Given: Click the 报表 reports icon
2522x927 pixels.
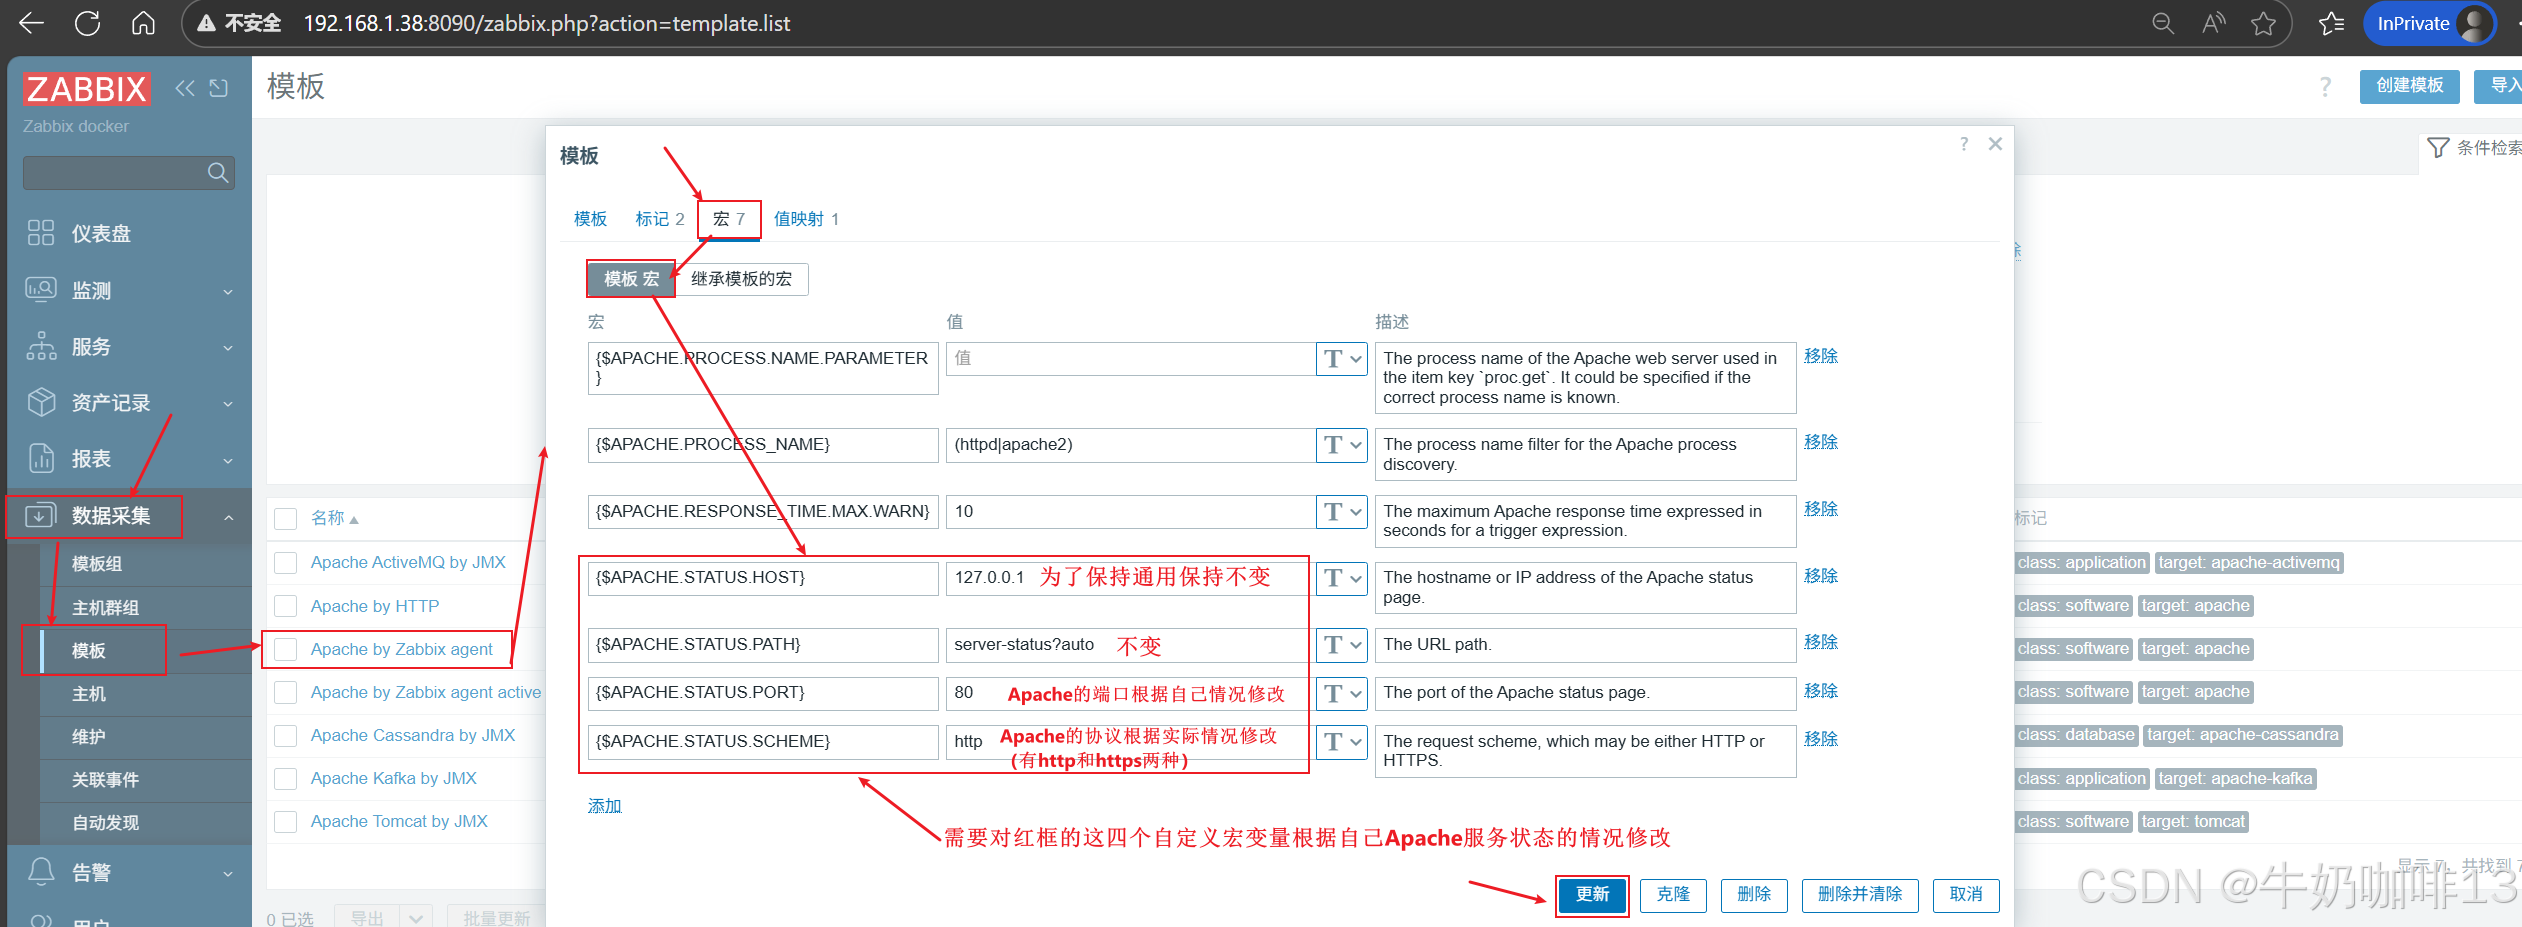Looking at the screenshot, I should click(x=41, y=458).
